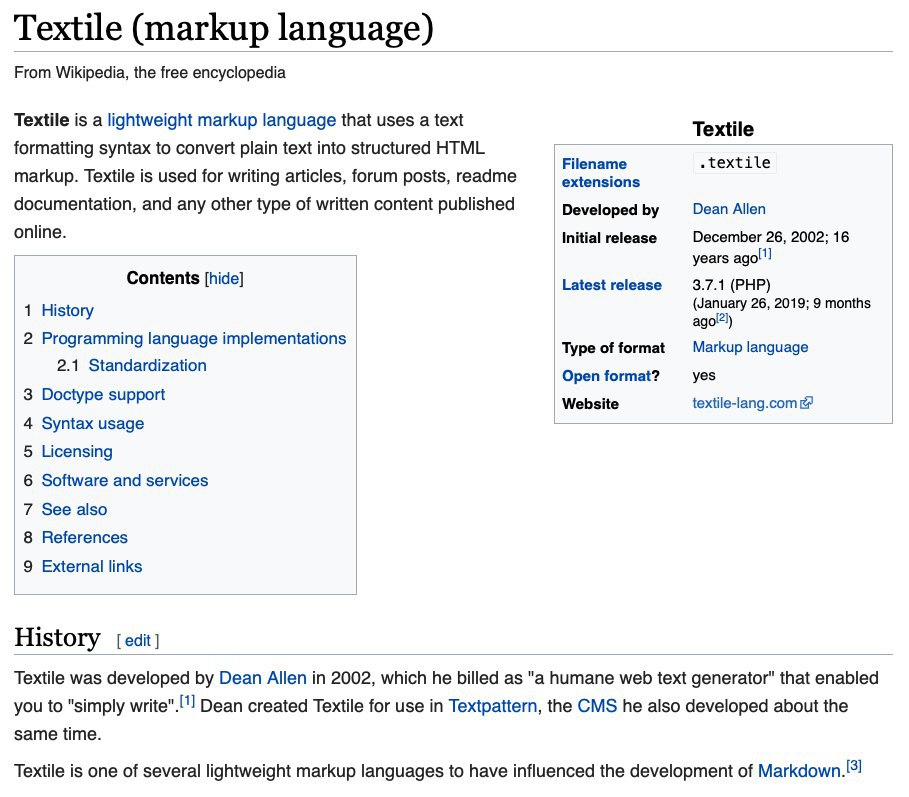The image size is (909, 797).
Task: Jump to Software and services section
Action: tap(125, 481)
